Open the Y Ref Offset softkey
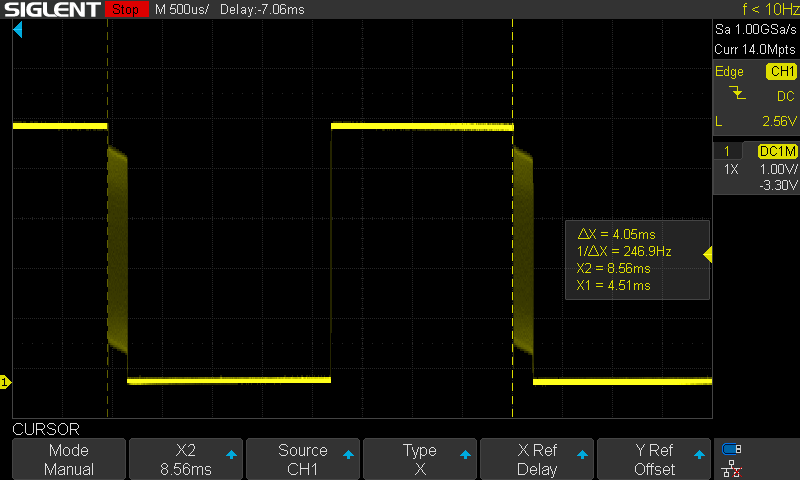 654,459
